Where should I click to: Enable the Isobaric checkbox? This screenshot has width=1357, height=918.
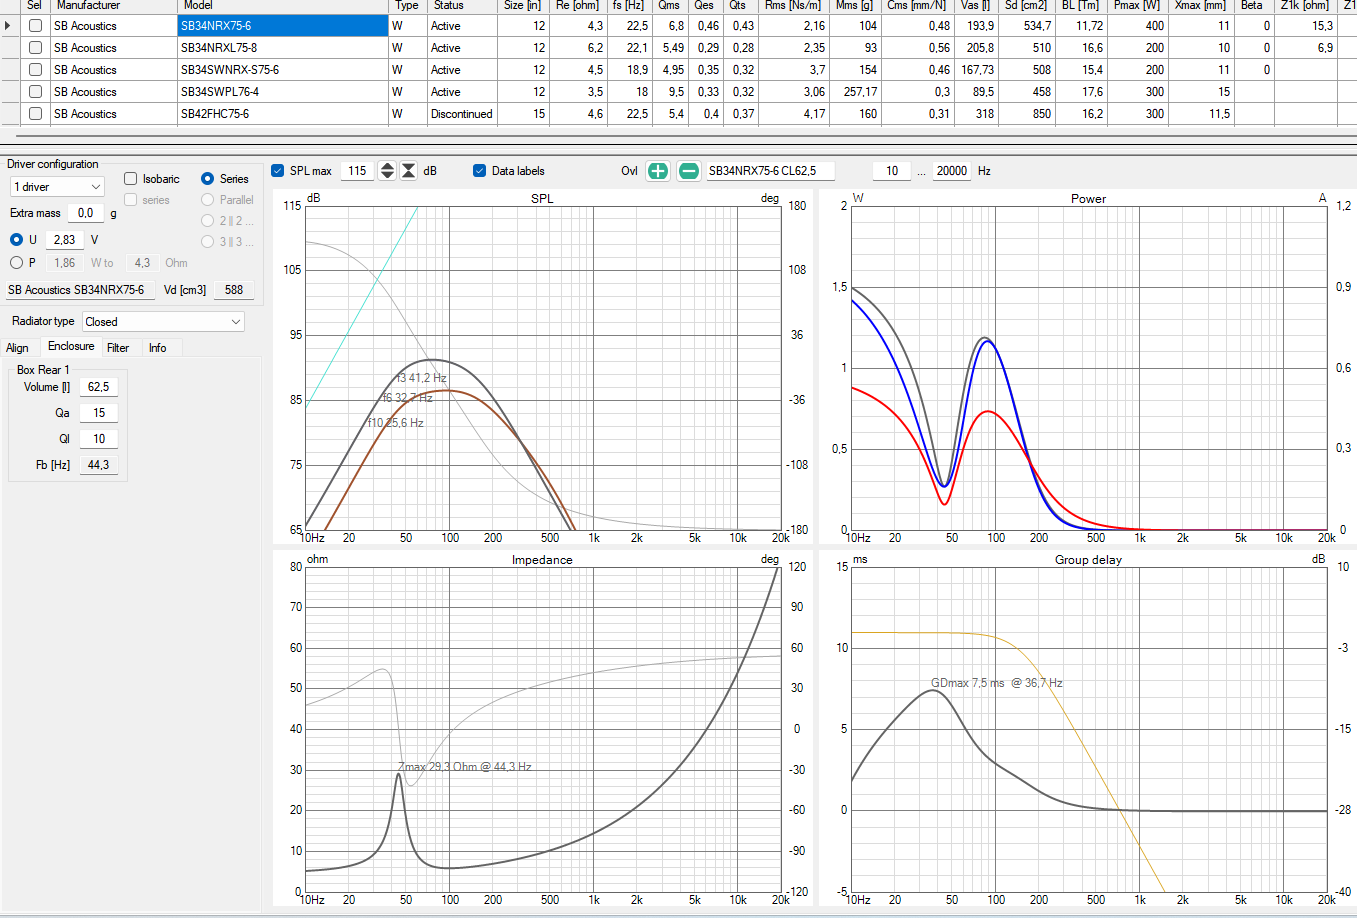coord(131,179)
